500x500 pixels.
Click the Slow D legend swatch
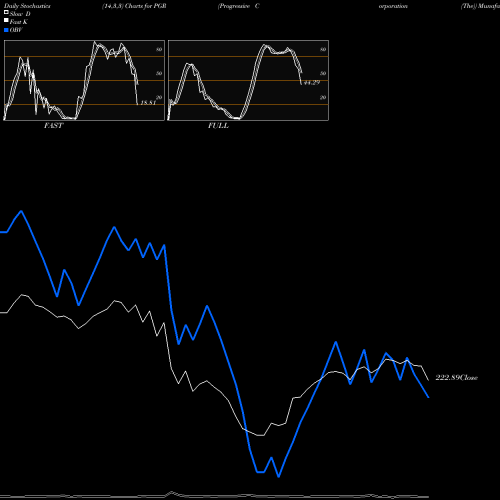[6, 12]
